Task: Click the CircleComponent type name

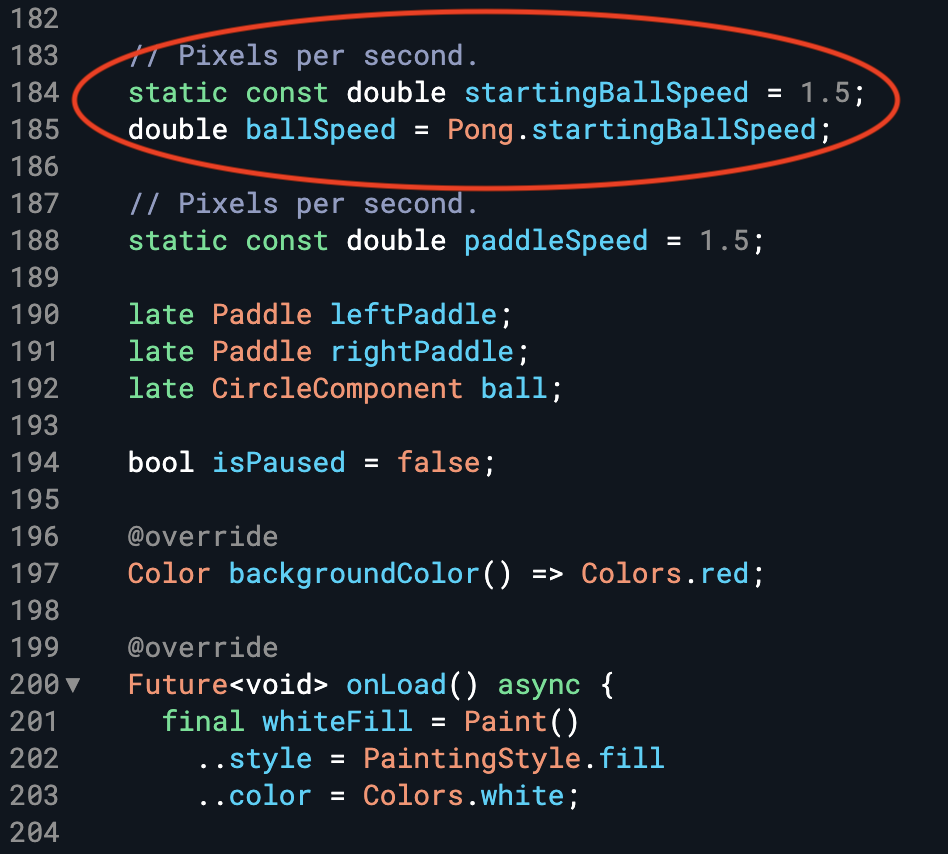Action: tap(337, 389)
